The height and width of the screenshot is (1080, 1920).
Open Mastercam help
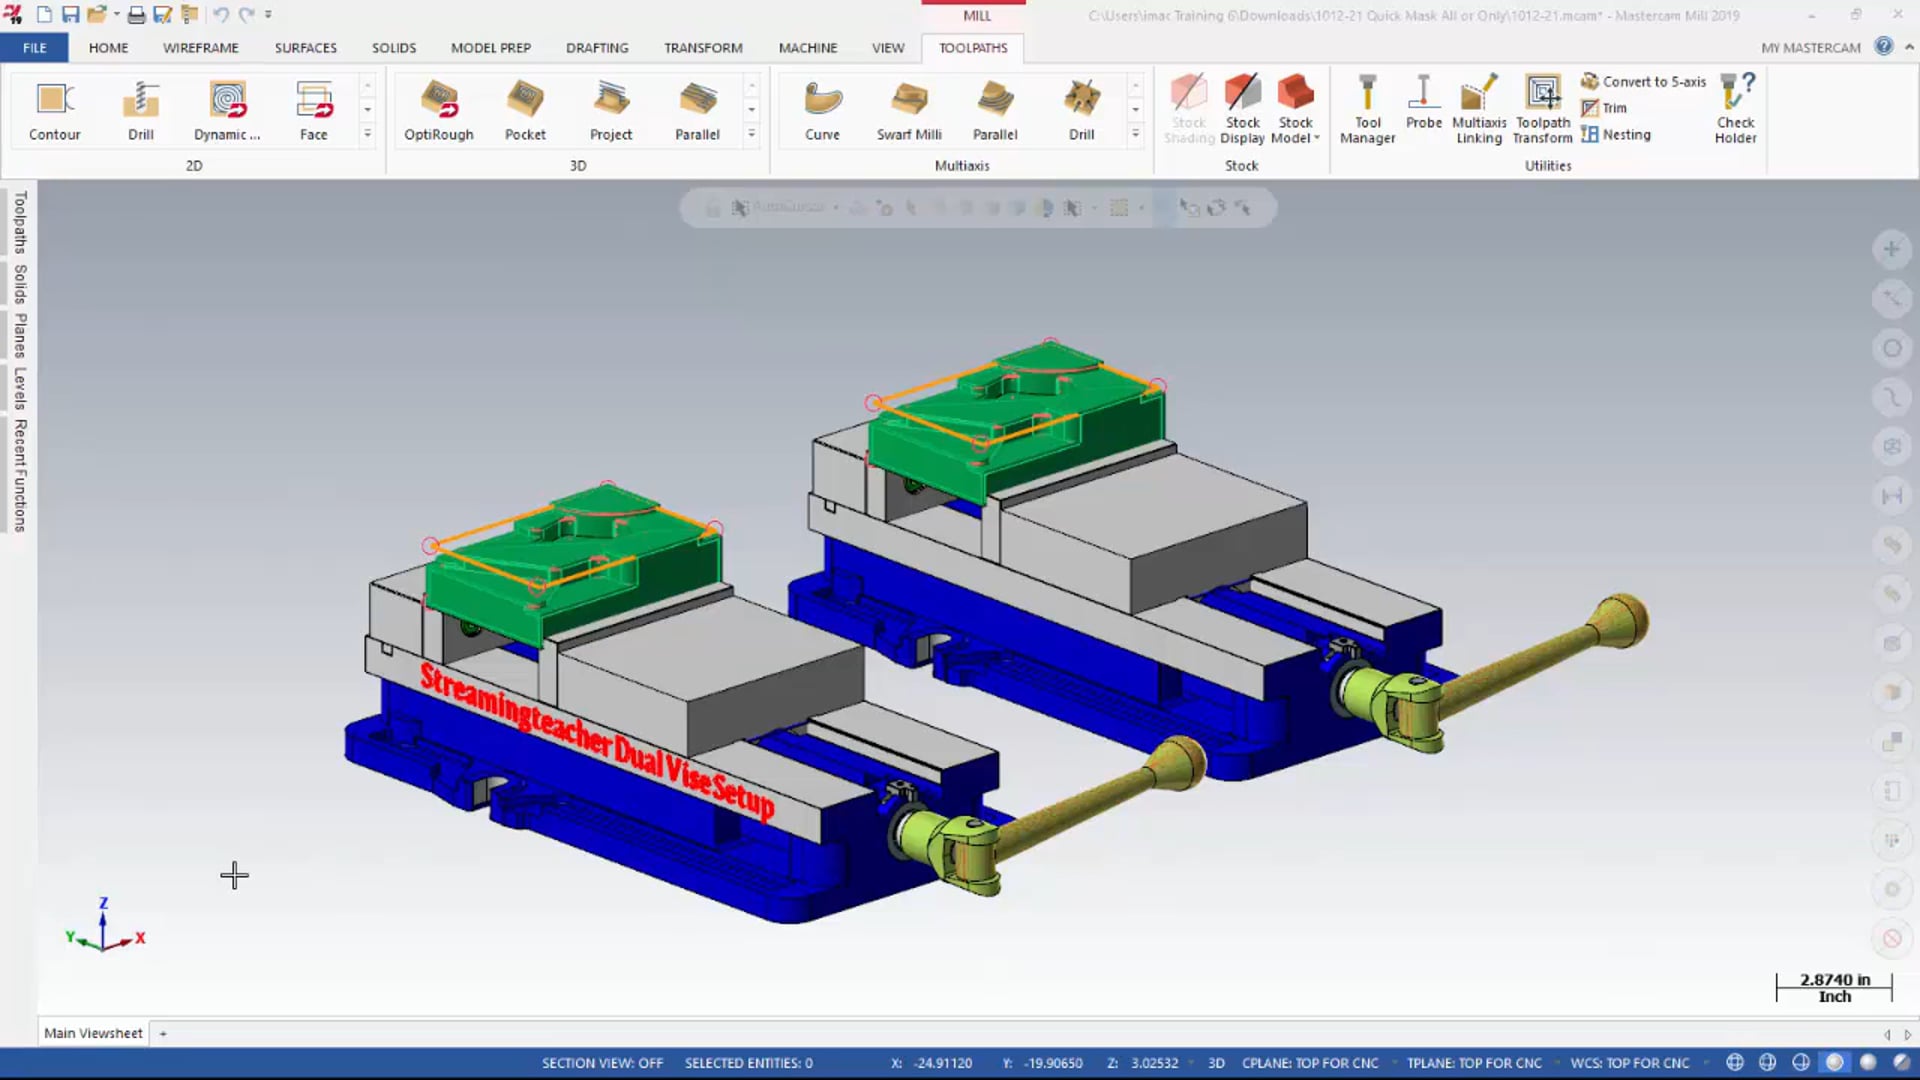point(1884,46)
